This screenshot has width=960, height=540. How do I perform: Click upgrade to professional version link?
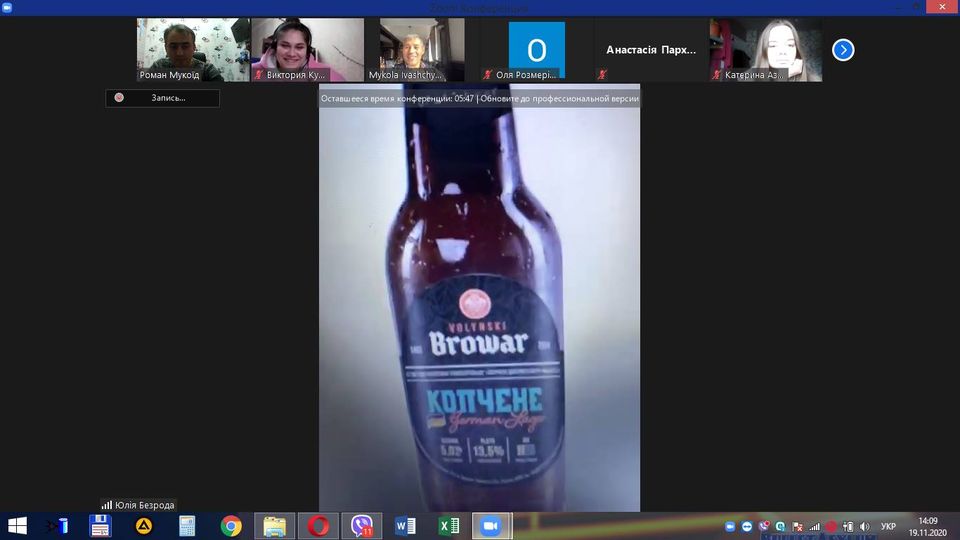559,98
